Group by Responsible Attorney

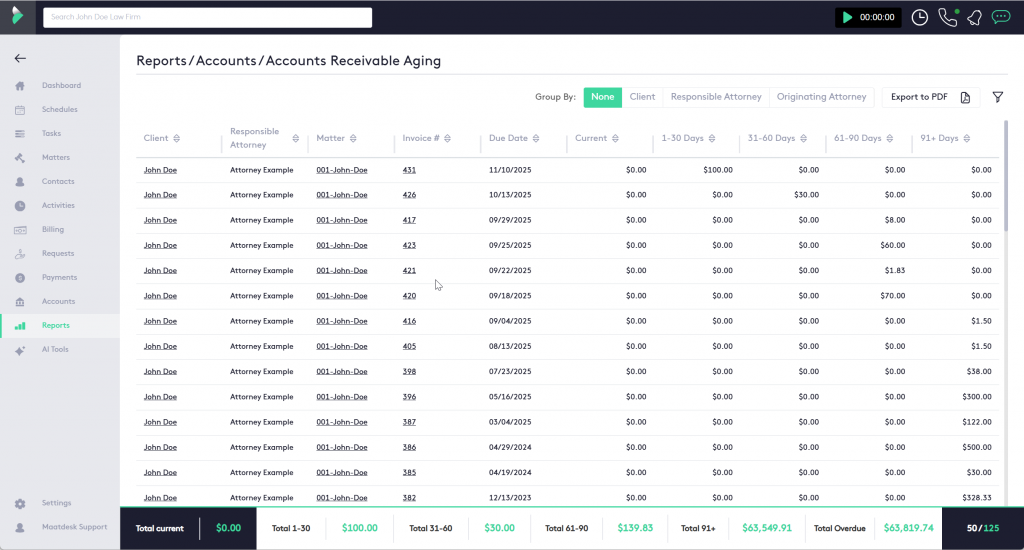pyautogui.click(x=715, y=97)
